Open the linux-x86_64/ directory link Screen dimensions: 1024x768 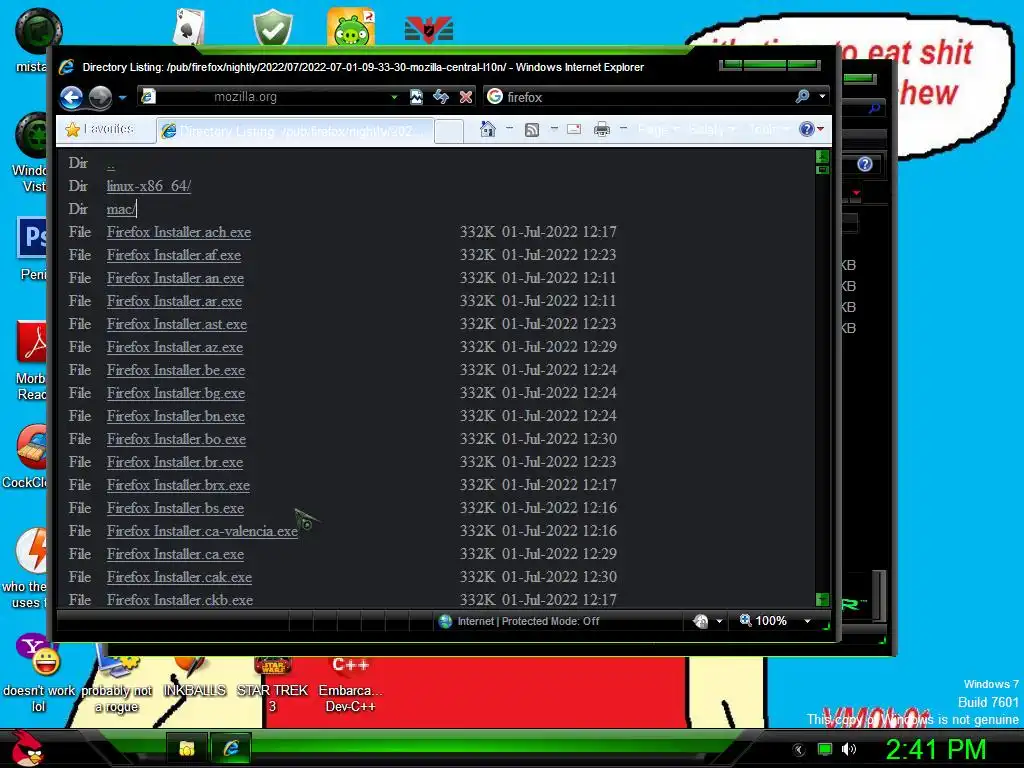coord(149,186)
